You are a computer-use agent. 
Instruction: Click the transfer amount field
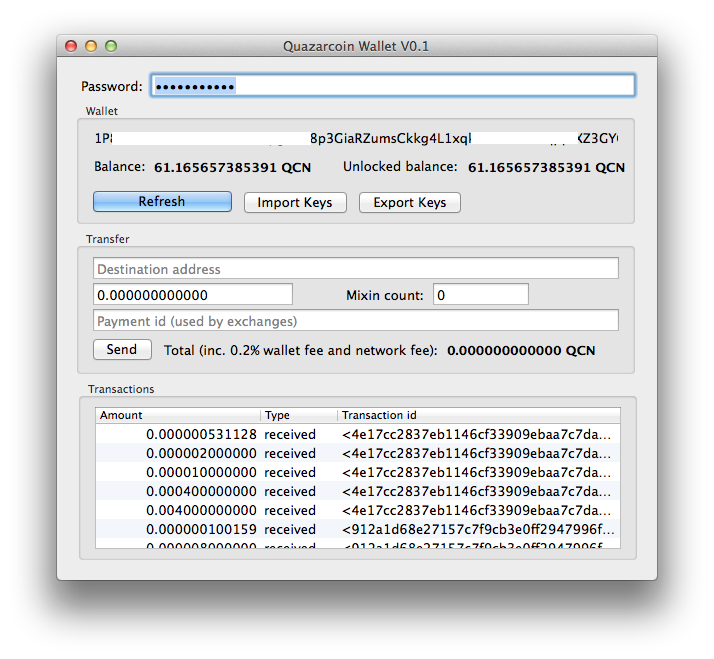(193, 294)
